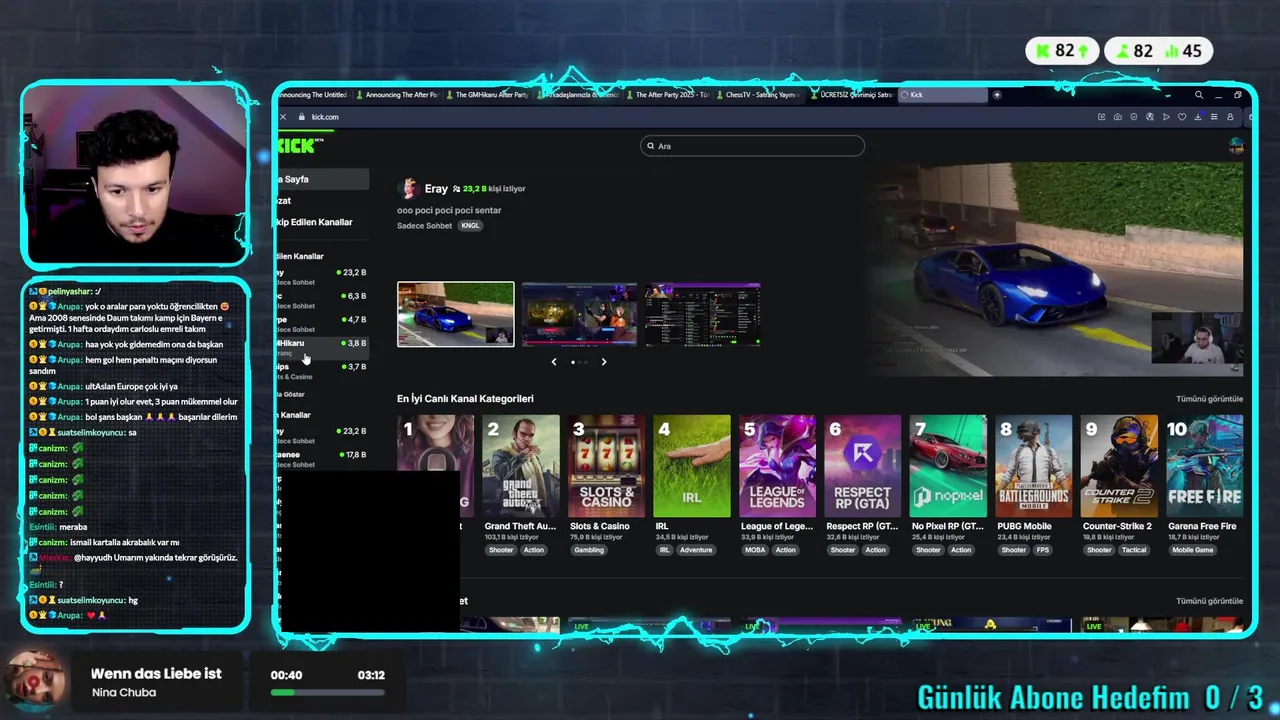Open the Grand Theft Auto category card
The height and width of the screenshot is (720, 1280).
(521, 466)
